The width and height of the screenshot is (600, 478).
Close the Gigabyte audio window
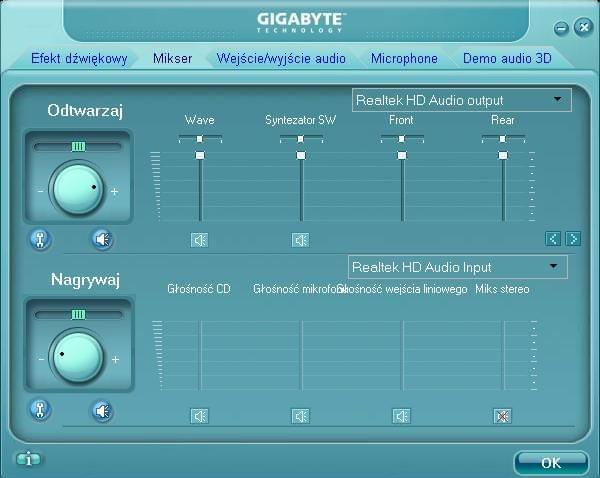584,27
